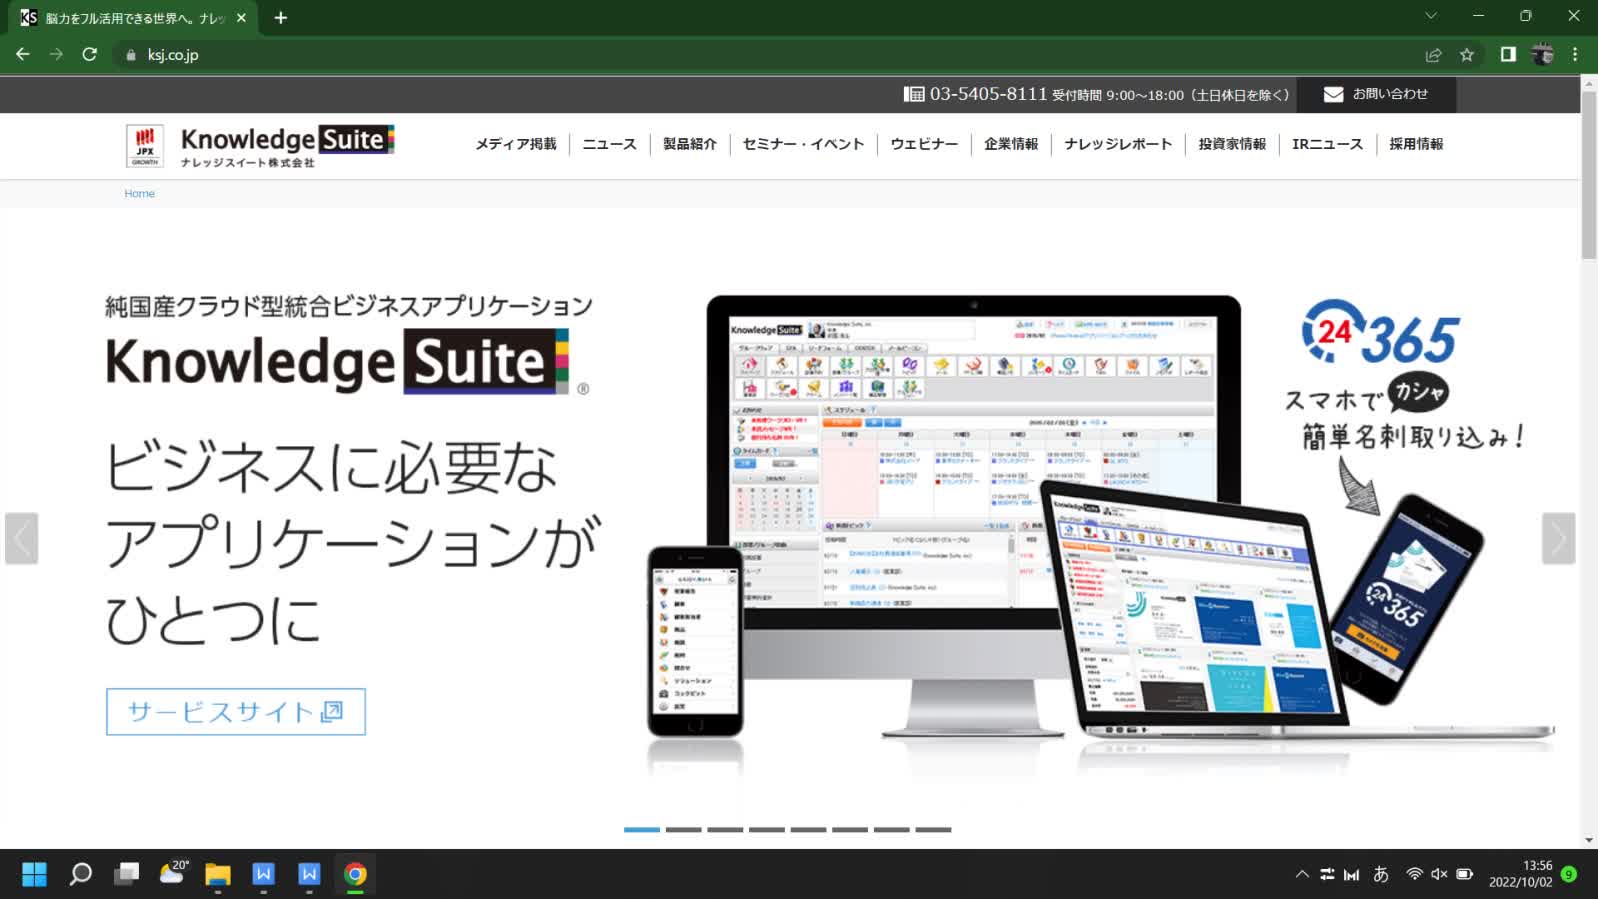Click the muted volume tray icon
Image resolution: width=1598 pixels, height=899 pixels.
point(1439,874)
